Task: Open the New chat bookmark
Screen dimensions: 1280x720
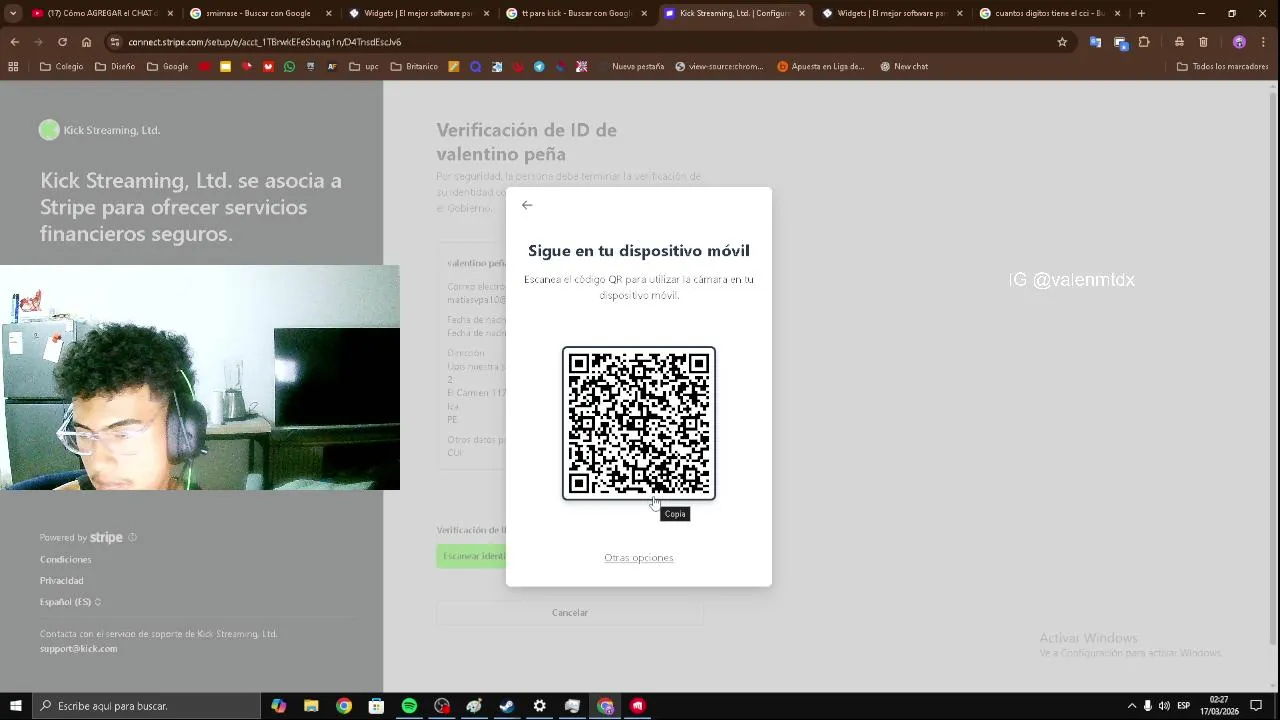Action: 904,67
